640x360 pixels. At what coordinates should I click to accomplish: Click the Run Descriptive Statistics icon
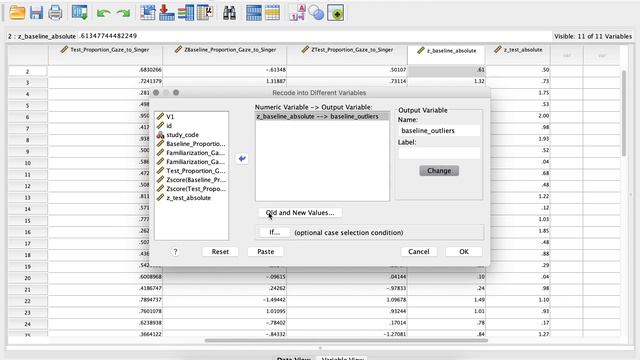click(x=205, y=13)
